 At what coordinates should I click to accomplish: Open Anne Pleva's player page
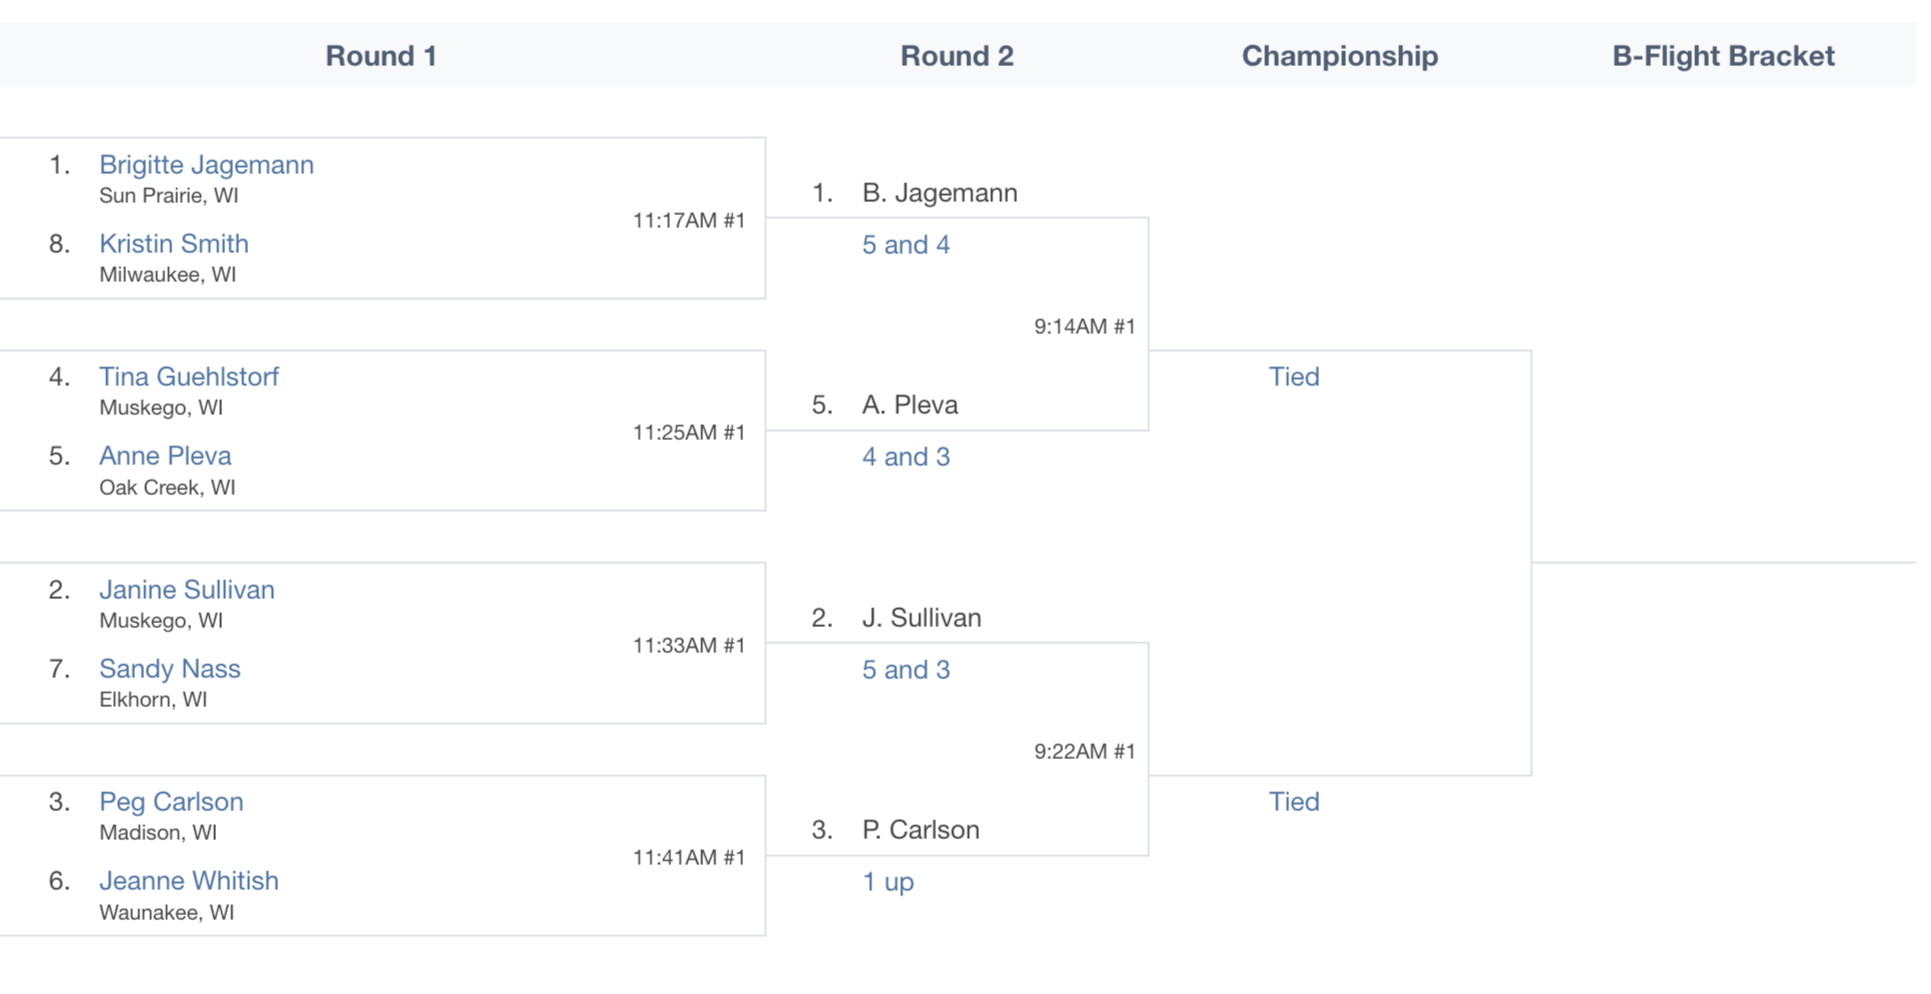[x=165, y=455]
